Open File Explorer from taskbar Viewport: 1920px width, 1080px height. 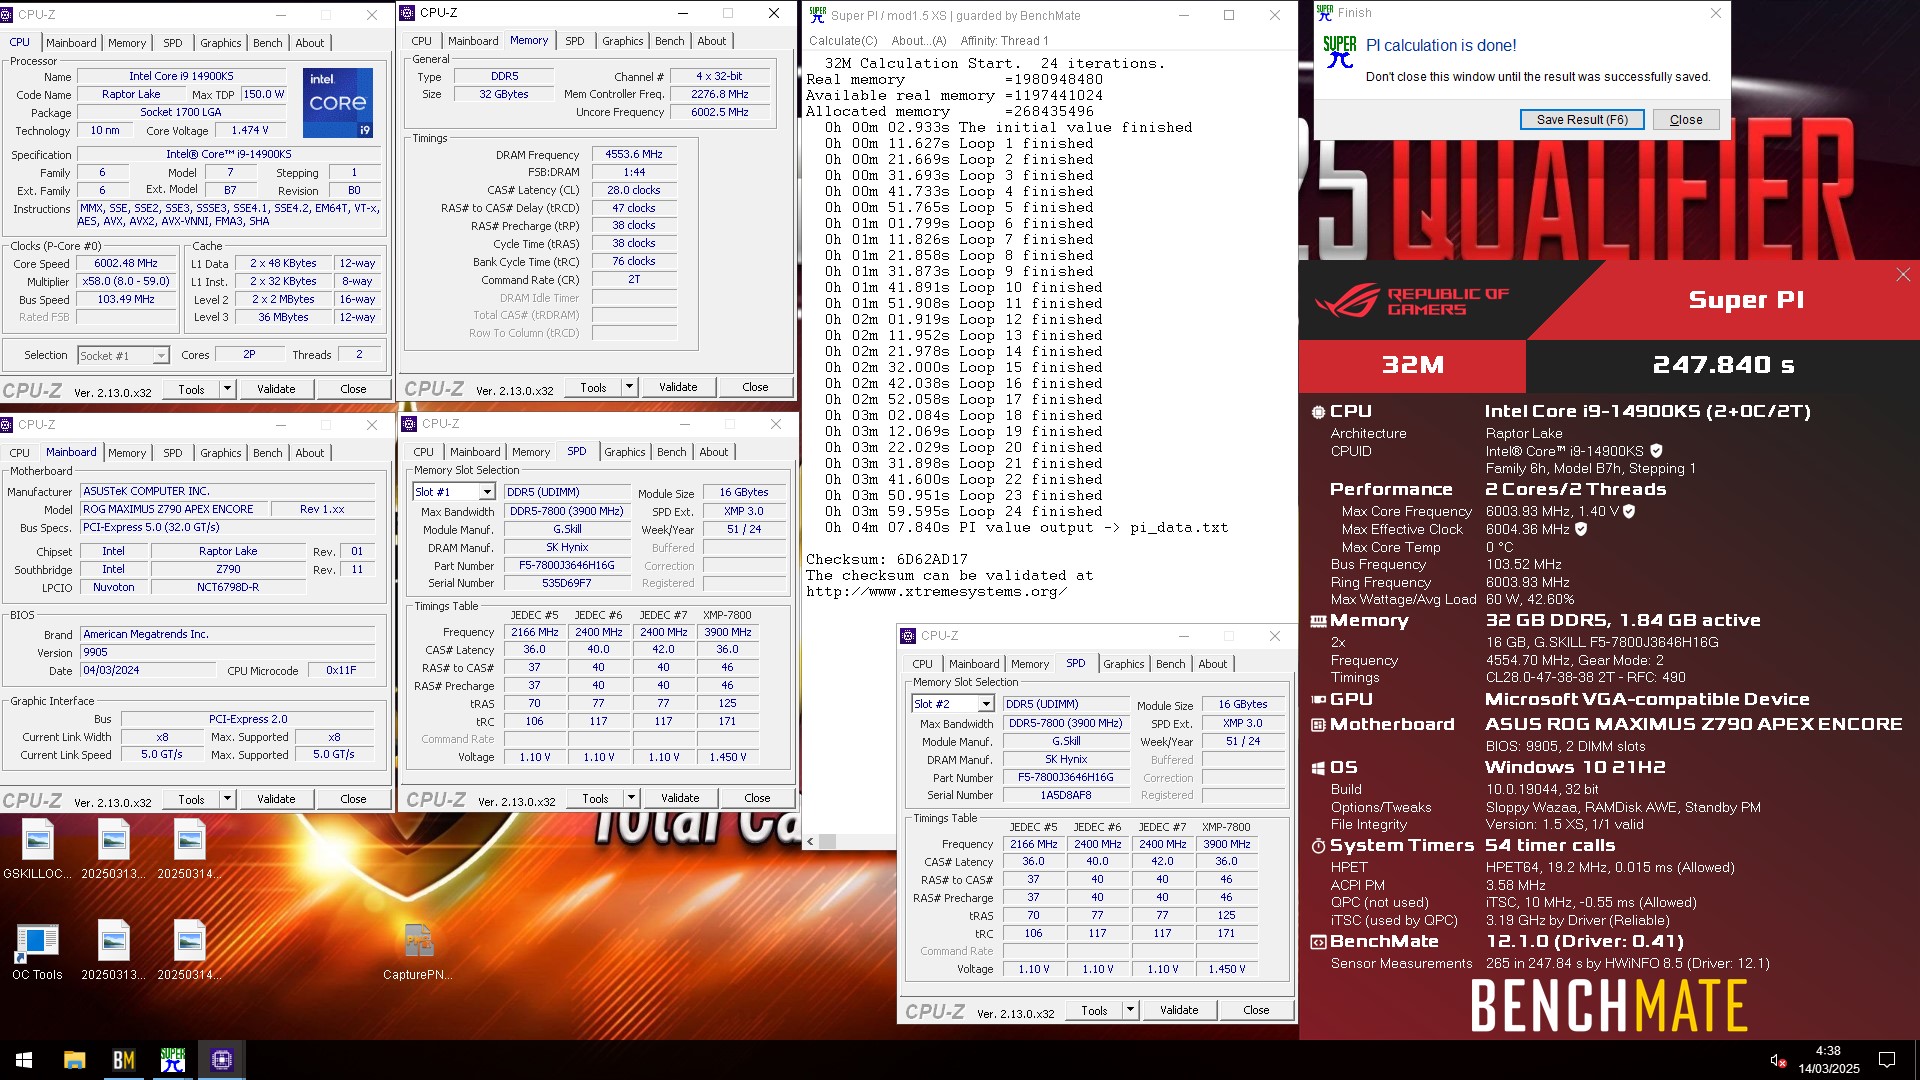pos(74,1060)
